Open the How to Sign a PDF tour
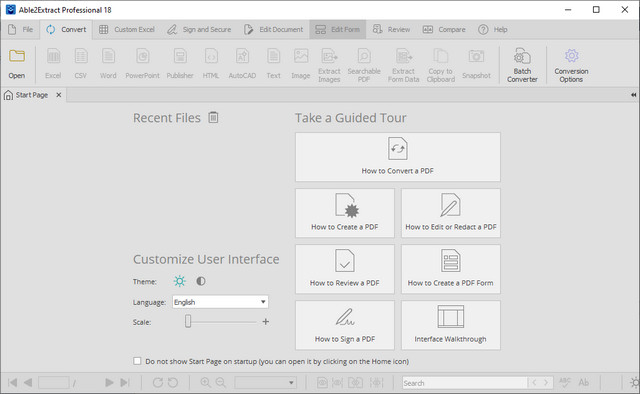Image resolution: width=640 pixels, height=394 pixels. (x=345, y=325)
